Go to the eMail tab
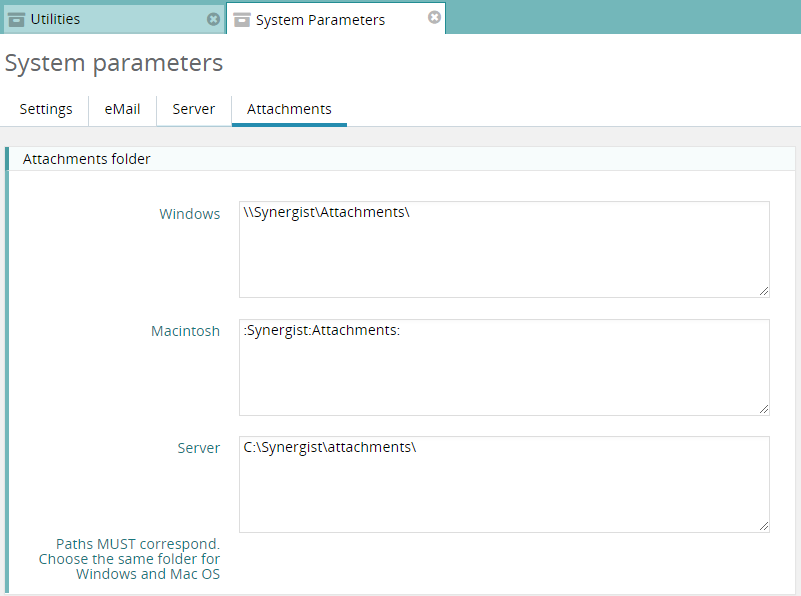Viewport: 801px width, 596px height. click(x=122, y=109)
